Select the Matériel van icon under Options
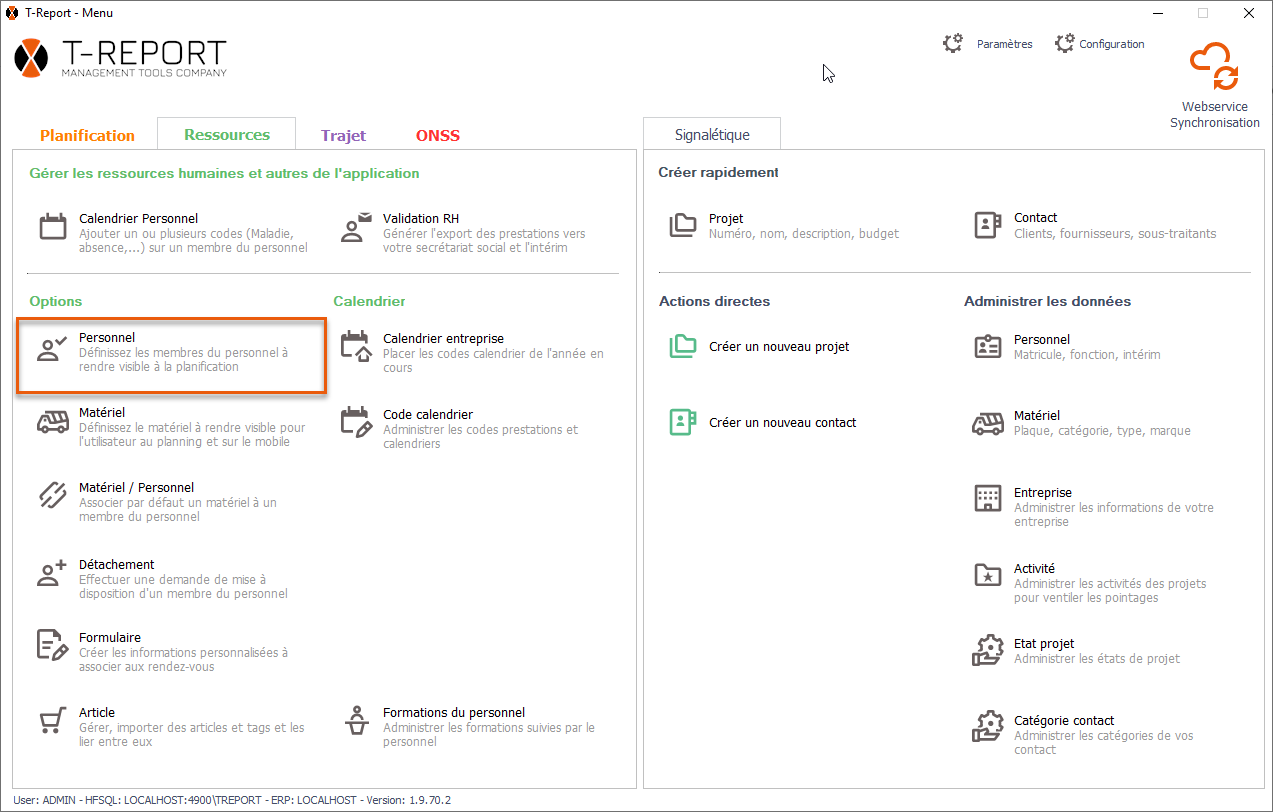Image resolution: width=1273 pixels, height=812 pixels. pos(53,422)
